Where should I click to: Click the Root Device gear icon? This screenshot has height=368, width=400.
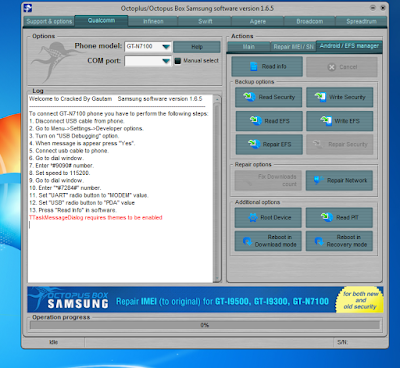[x=253, y=218]
